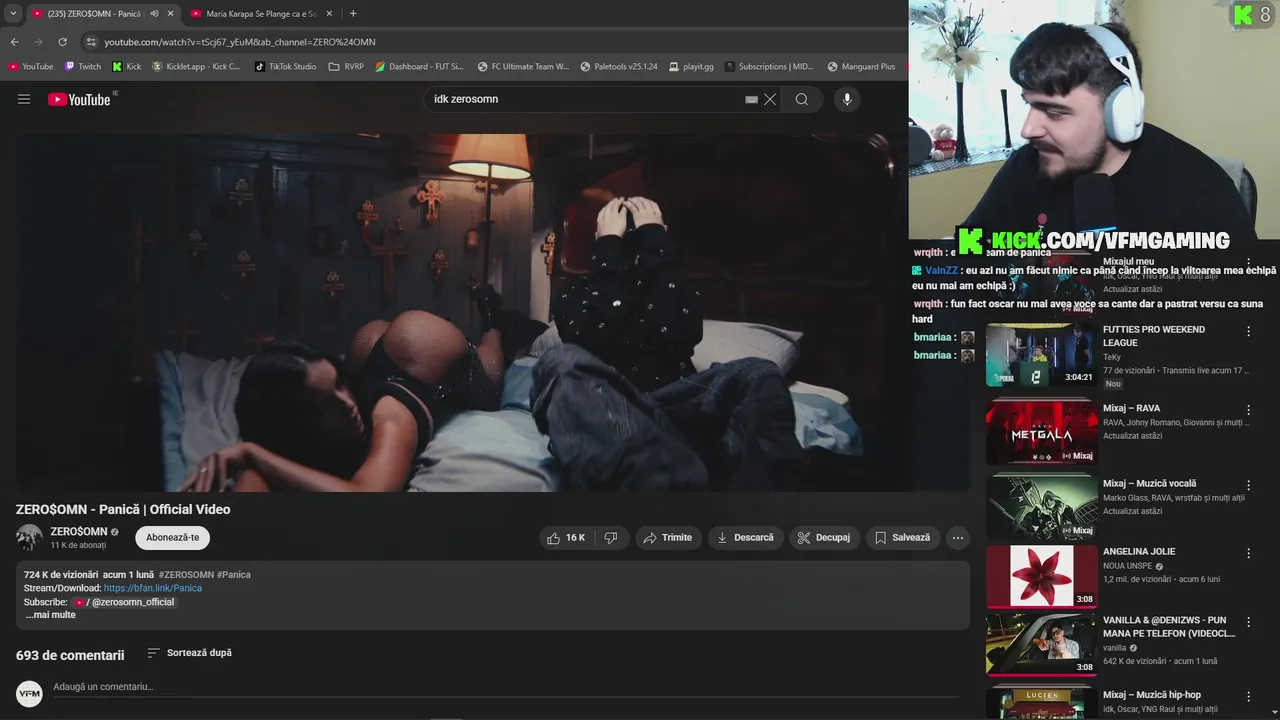The width and height of the screenshot is (1280, 720).
Task: Open the YouTube guide hamburger menu
Action: coord(24,99)
